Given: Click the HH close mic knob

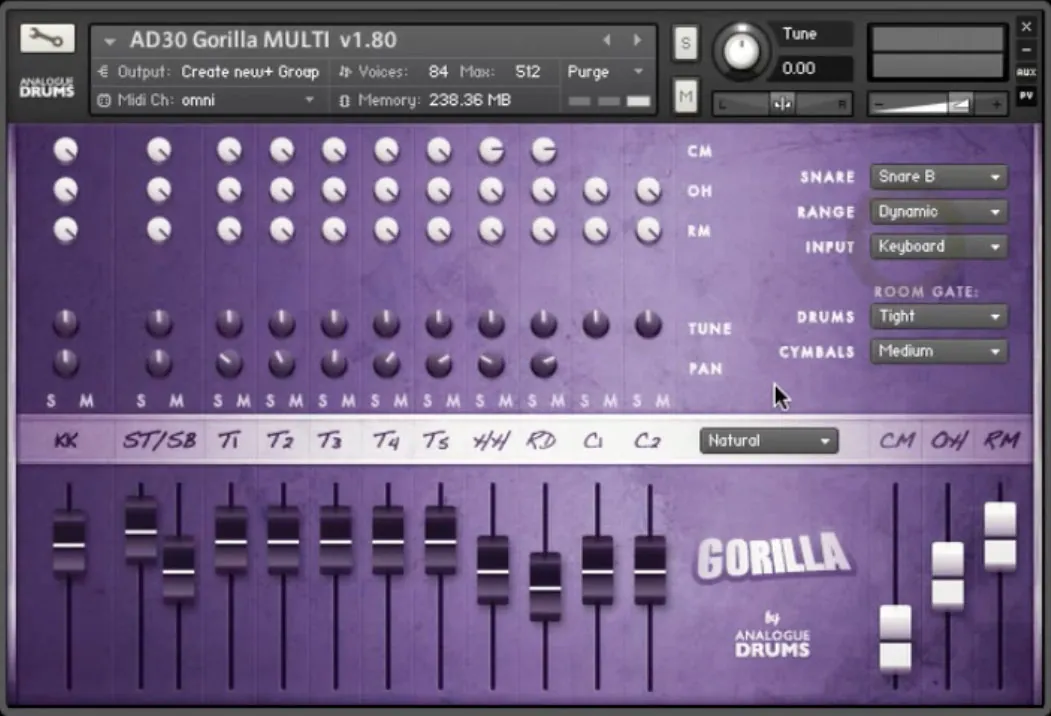Looking at the screenshot, I should click(491, 151).
